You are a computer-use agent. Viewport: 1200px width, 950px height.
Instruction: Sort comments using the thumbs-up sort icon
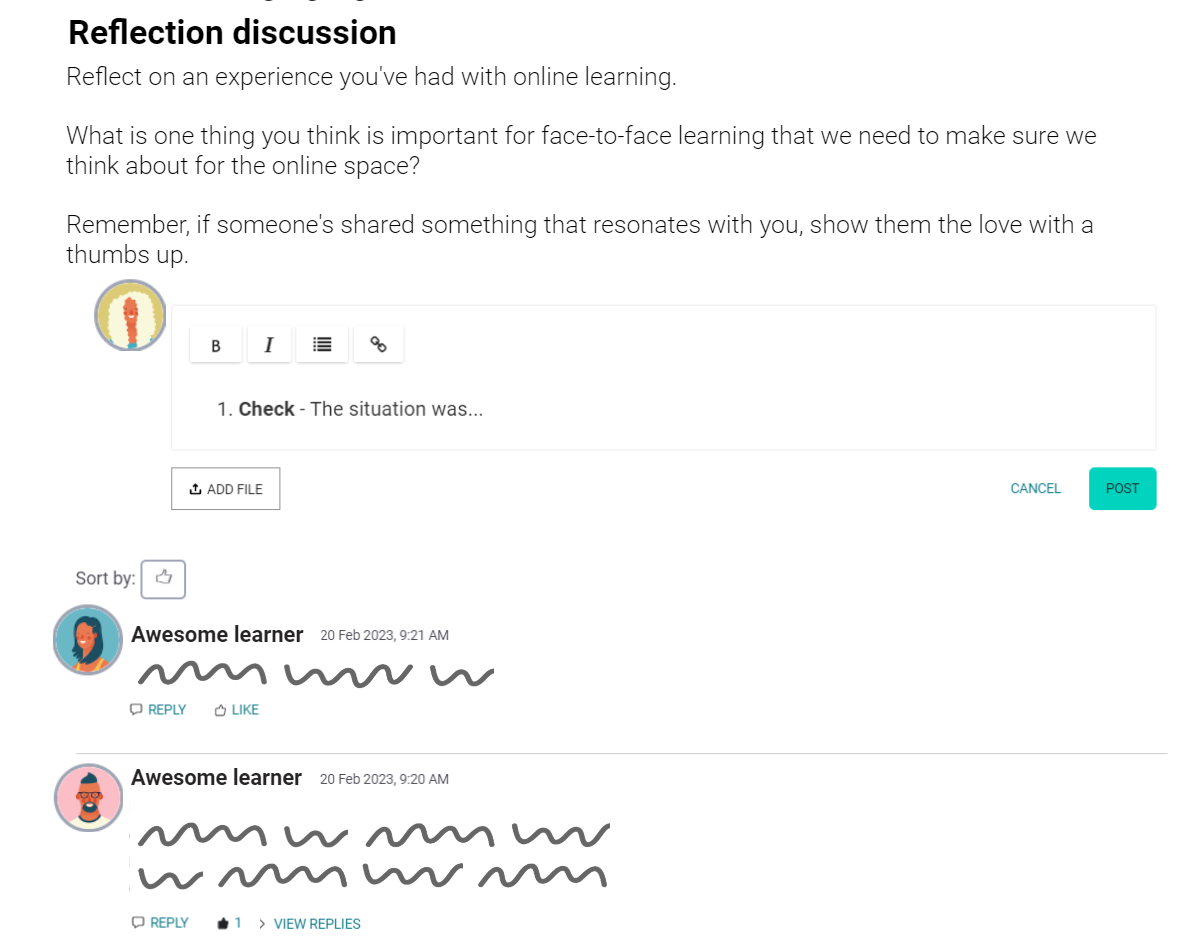tap(163, 578)
